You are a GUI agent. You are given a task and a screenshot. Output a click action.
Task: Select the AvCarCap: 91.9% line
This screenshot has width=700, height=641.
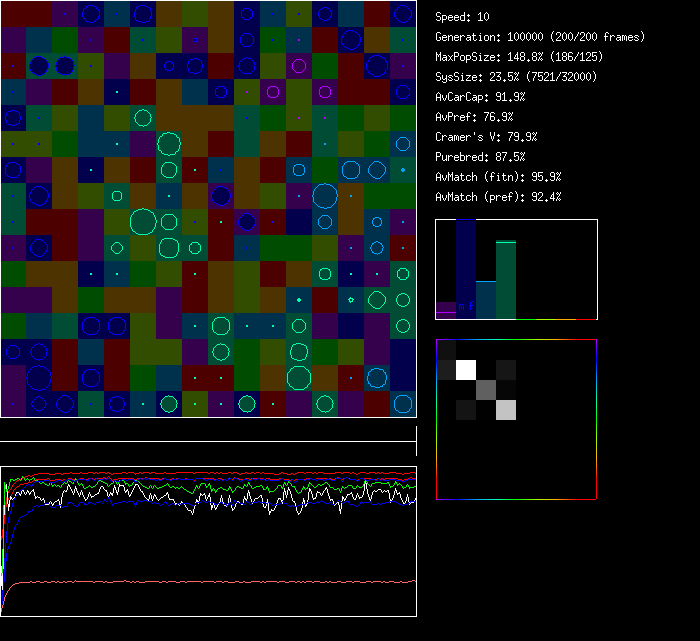click(x=481, y=97)
